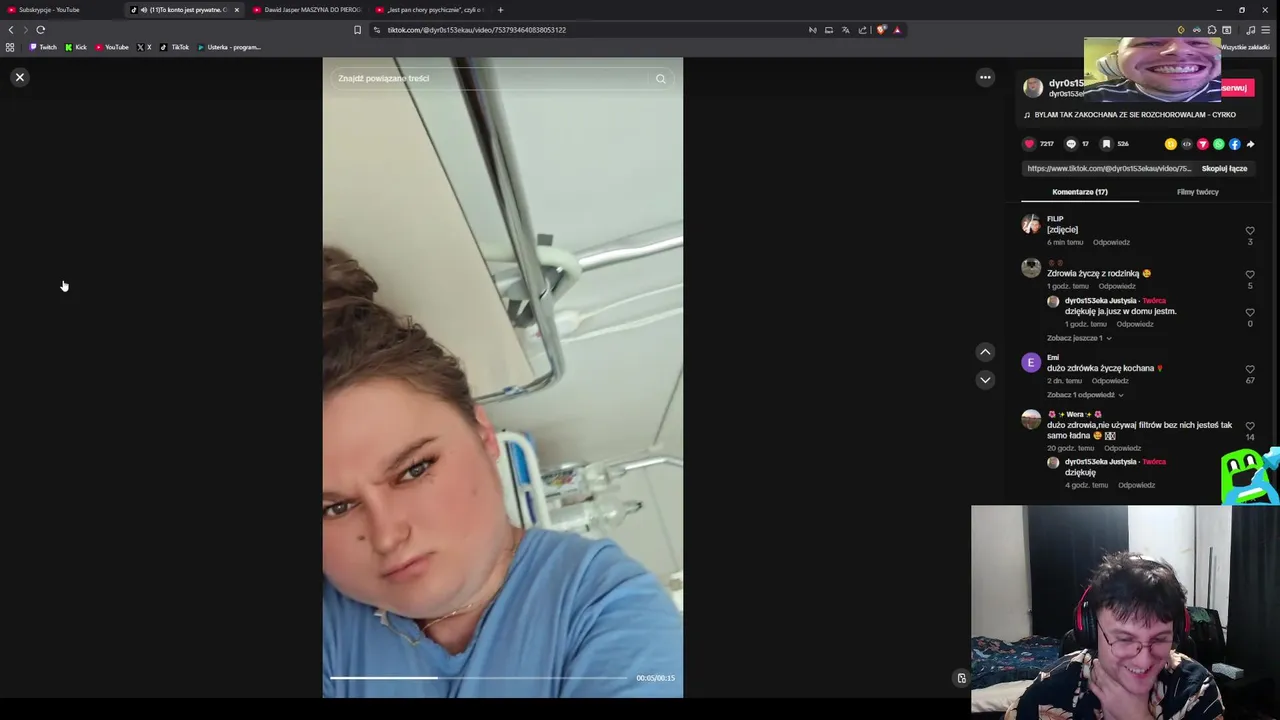
Task: Click the Brave Rewards triangle icon
Action: (x=897, y=30)
